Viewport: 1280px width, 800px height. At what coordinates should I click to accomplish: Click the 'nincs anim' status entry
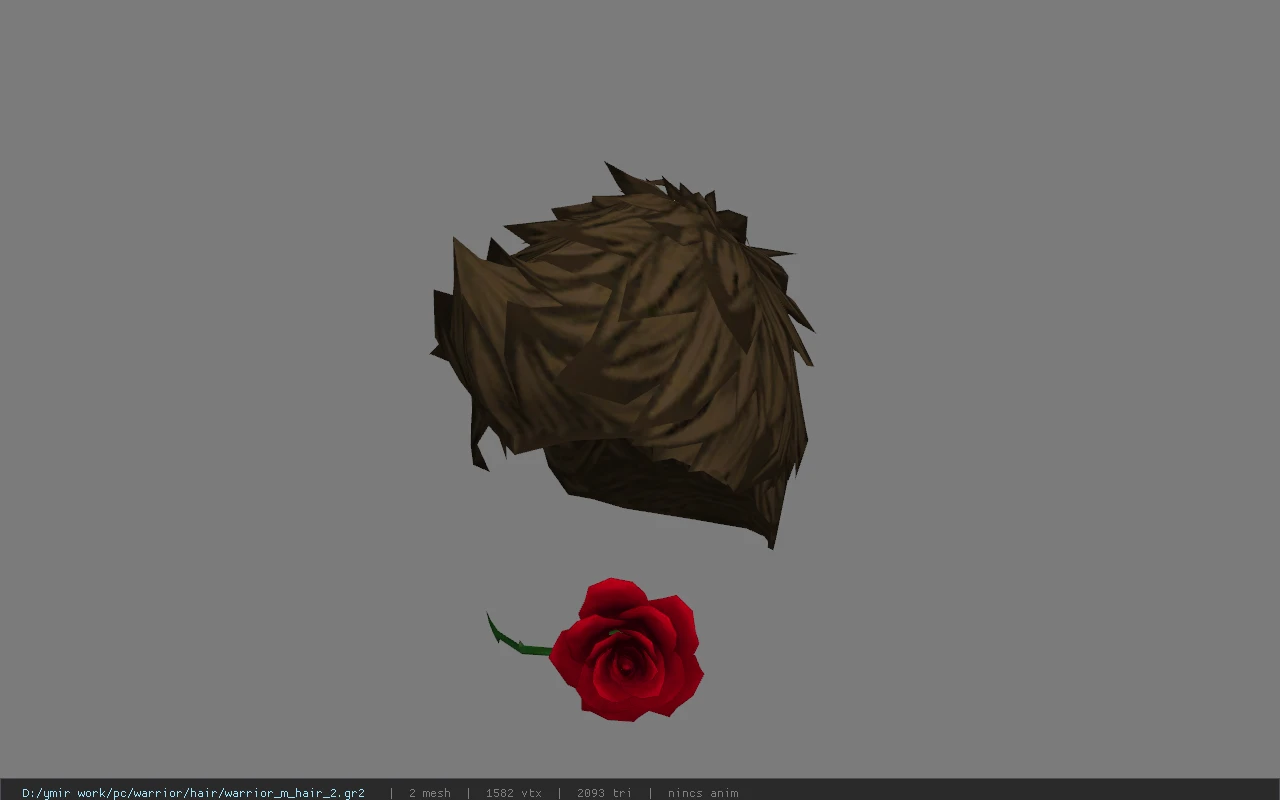point(703,793)
